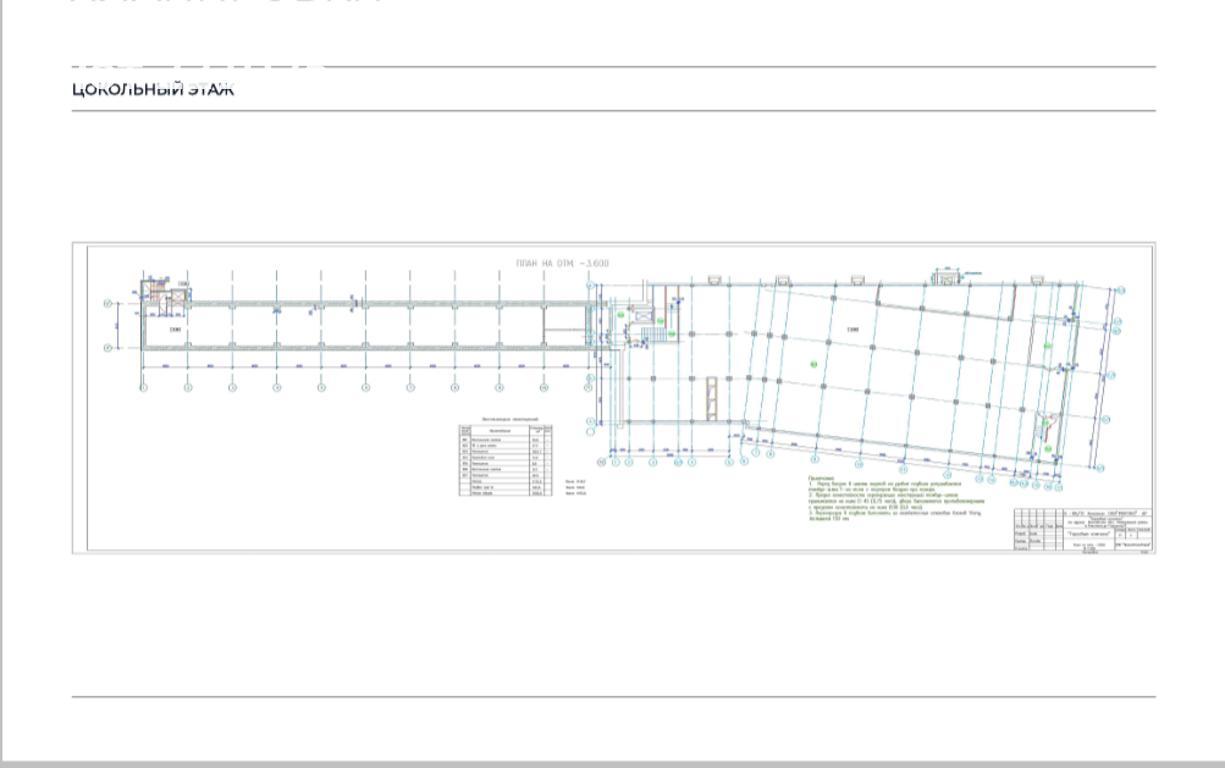Image resolution: width=1225 pixels, height=768 pixels.
Task: Click the bottom-right corner axis bubble of the skewed grid
Action: (1100, 468)
